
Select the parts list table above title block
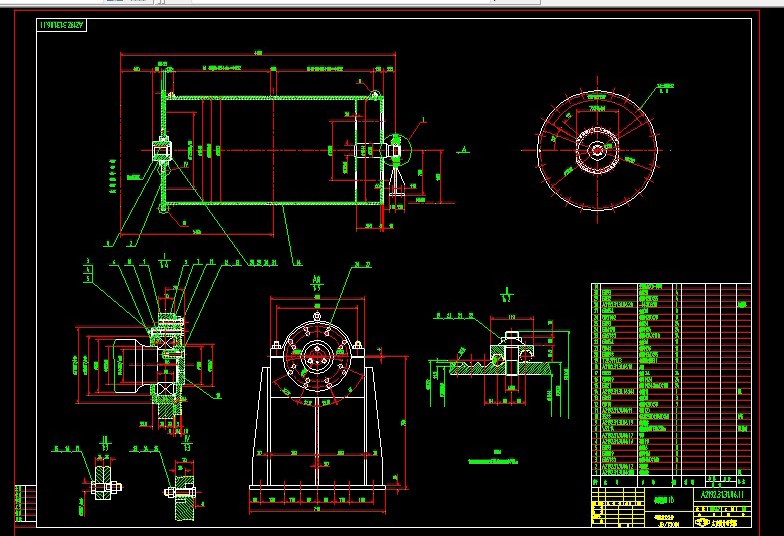[x=671, y=380]
